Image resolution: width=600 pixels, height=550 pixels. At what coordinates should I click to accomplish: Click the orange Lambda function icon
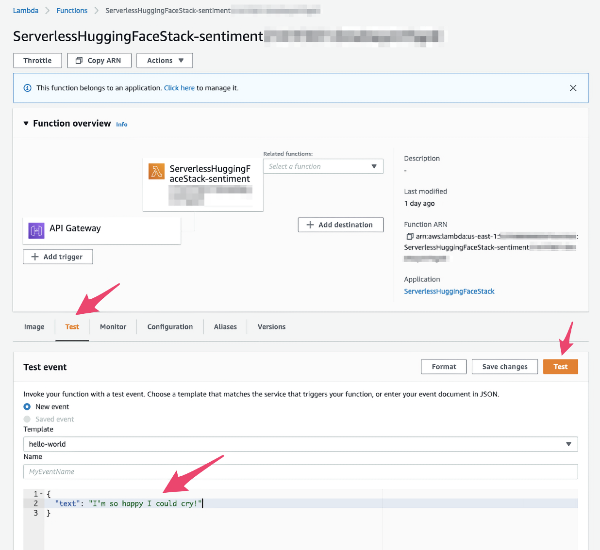pos(157,171)
